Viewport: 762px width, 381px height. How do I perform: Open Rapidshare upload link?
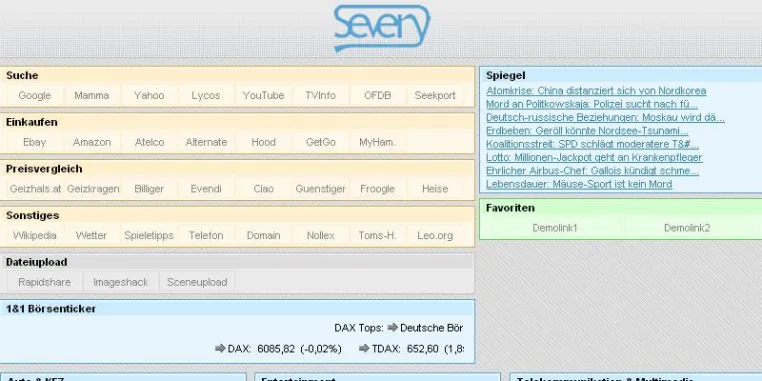click(x=44, y=282)
